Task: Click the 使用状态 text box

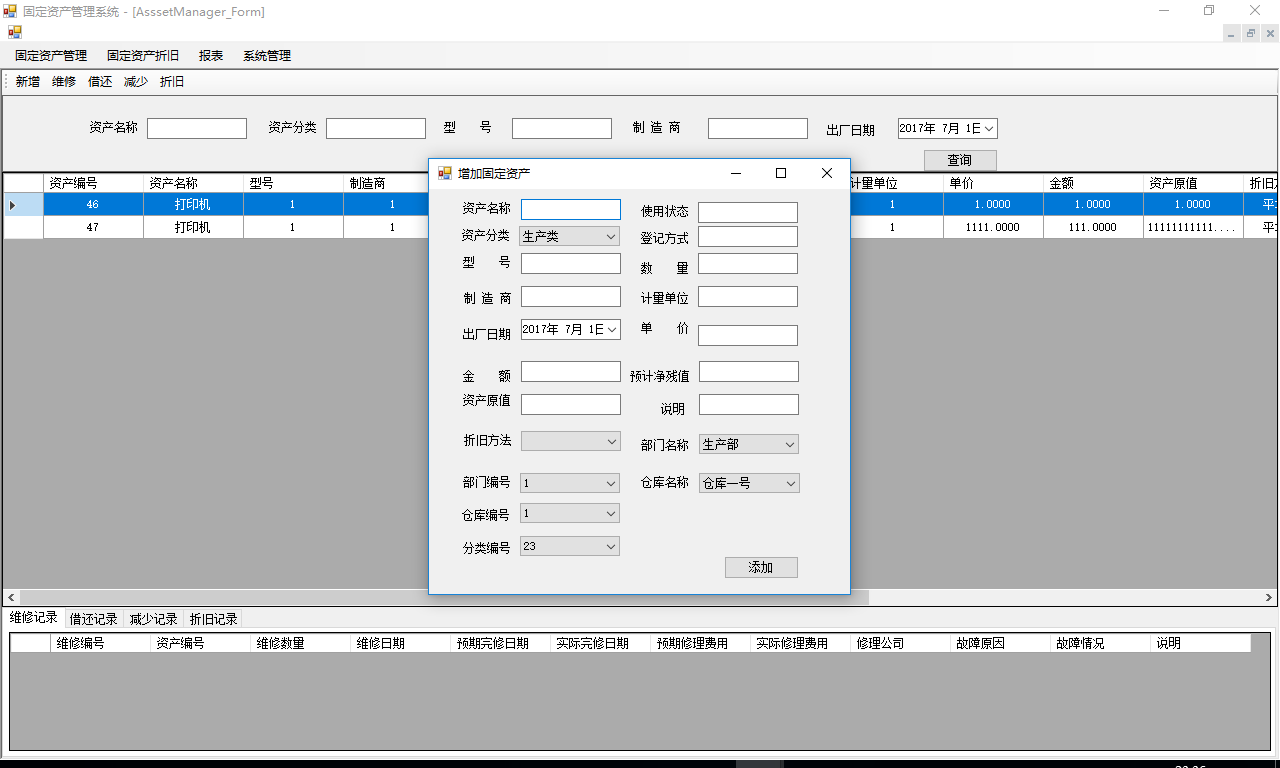Action: (x=748, y=212)
